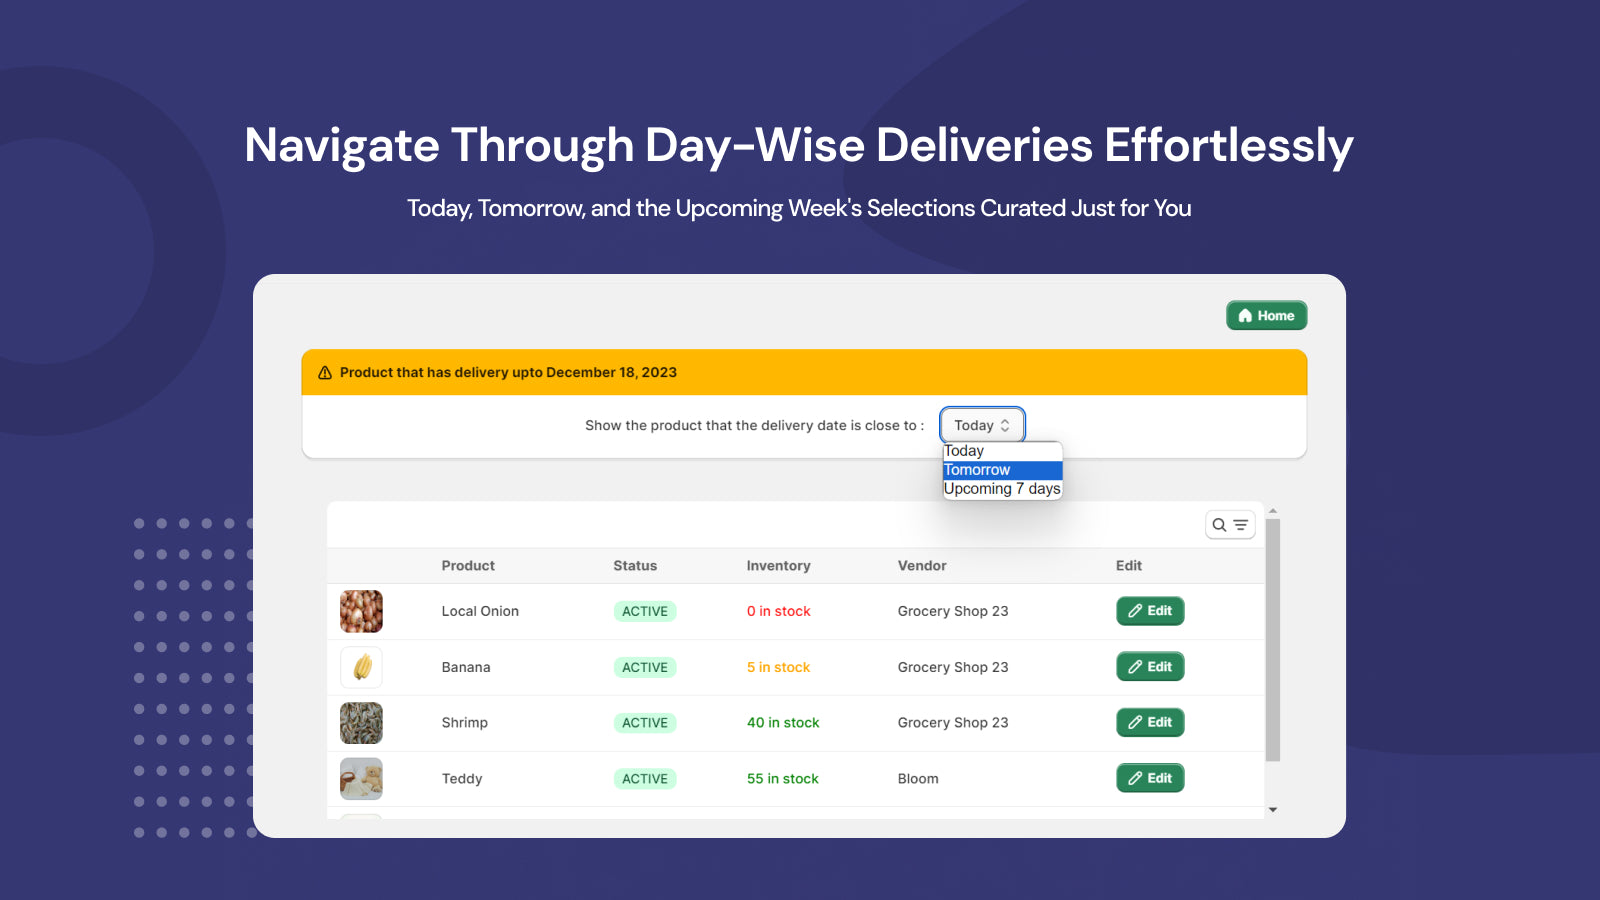Image resolution: width=1600 pixels, height=900 pixels.
Task: Select the highlighted "Tomorrow" option
Action: click(976, 469)
